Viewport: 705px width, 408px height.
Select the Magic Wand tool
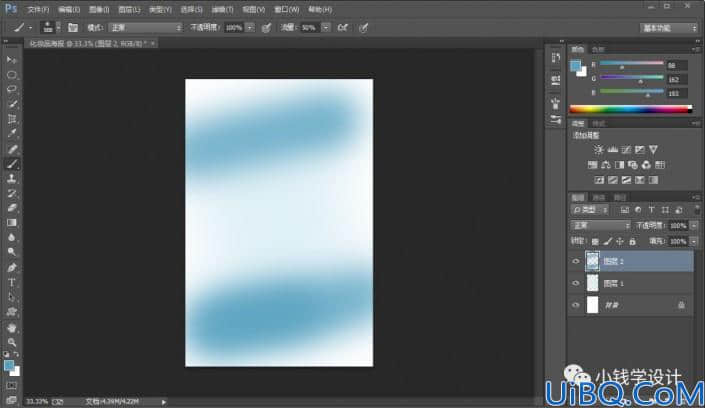12,104
